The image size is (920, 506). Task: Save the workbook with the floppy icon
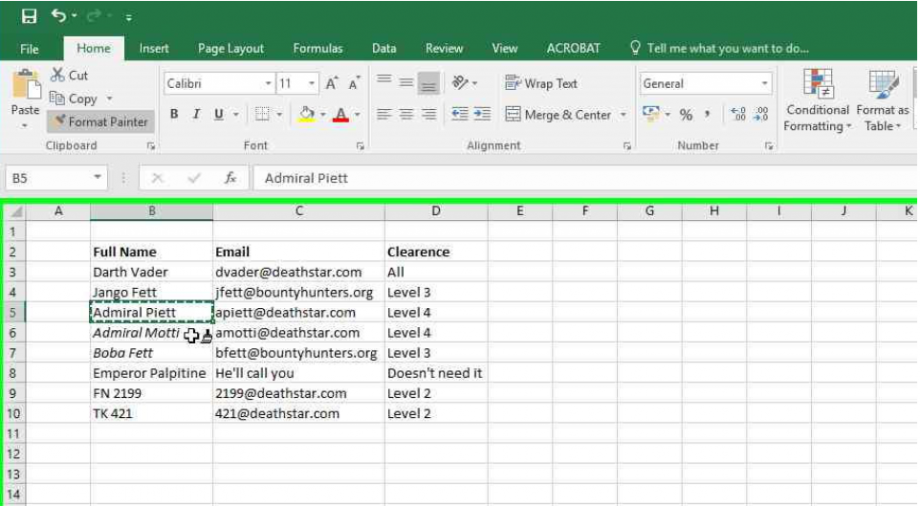click(x=29, y=16)
